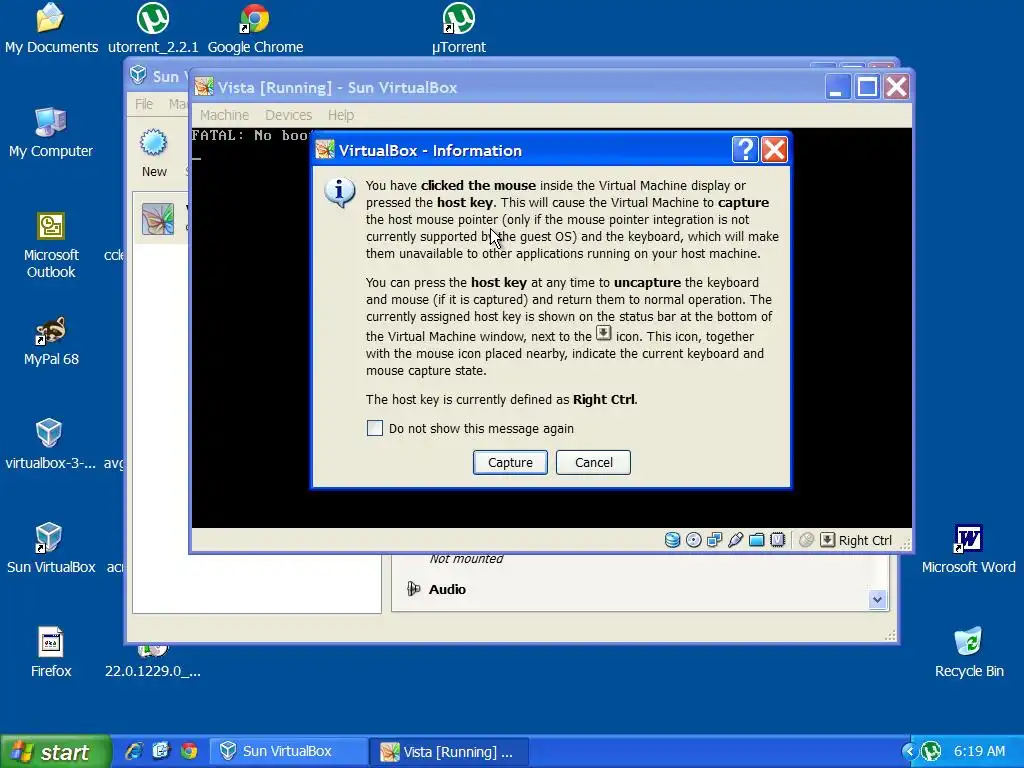Click the 'Right Ctrl' host key label

(865, 540)
